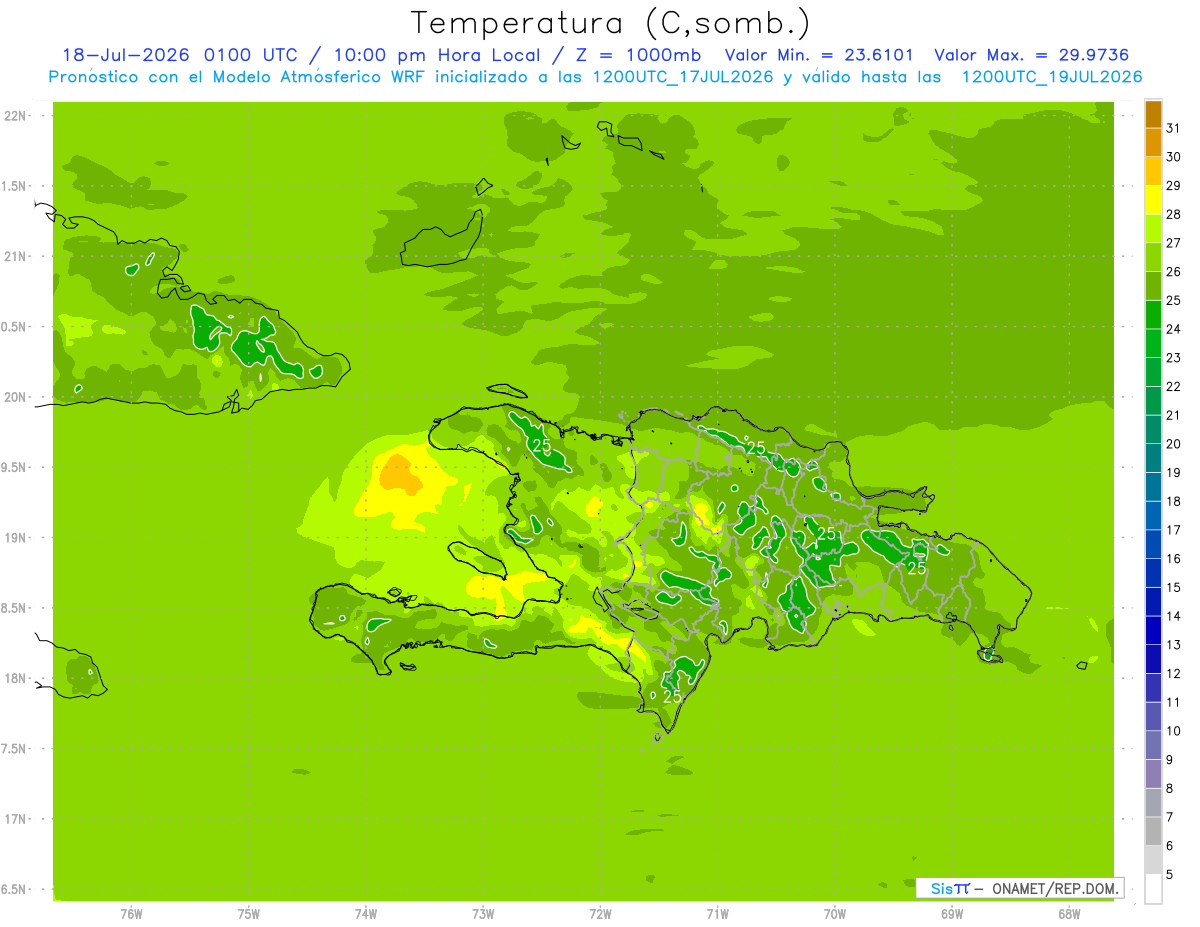Click the legend value "29"
The height and width of the screenshot is (927, 1200).
(x=1173, y=186)
